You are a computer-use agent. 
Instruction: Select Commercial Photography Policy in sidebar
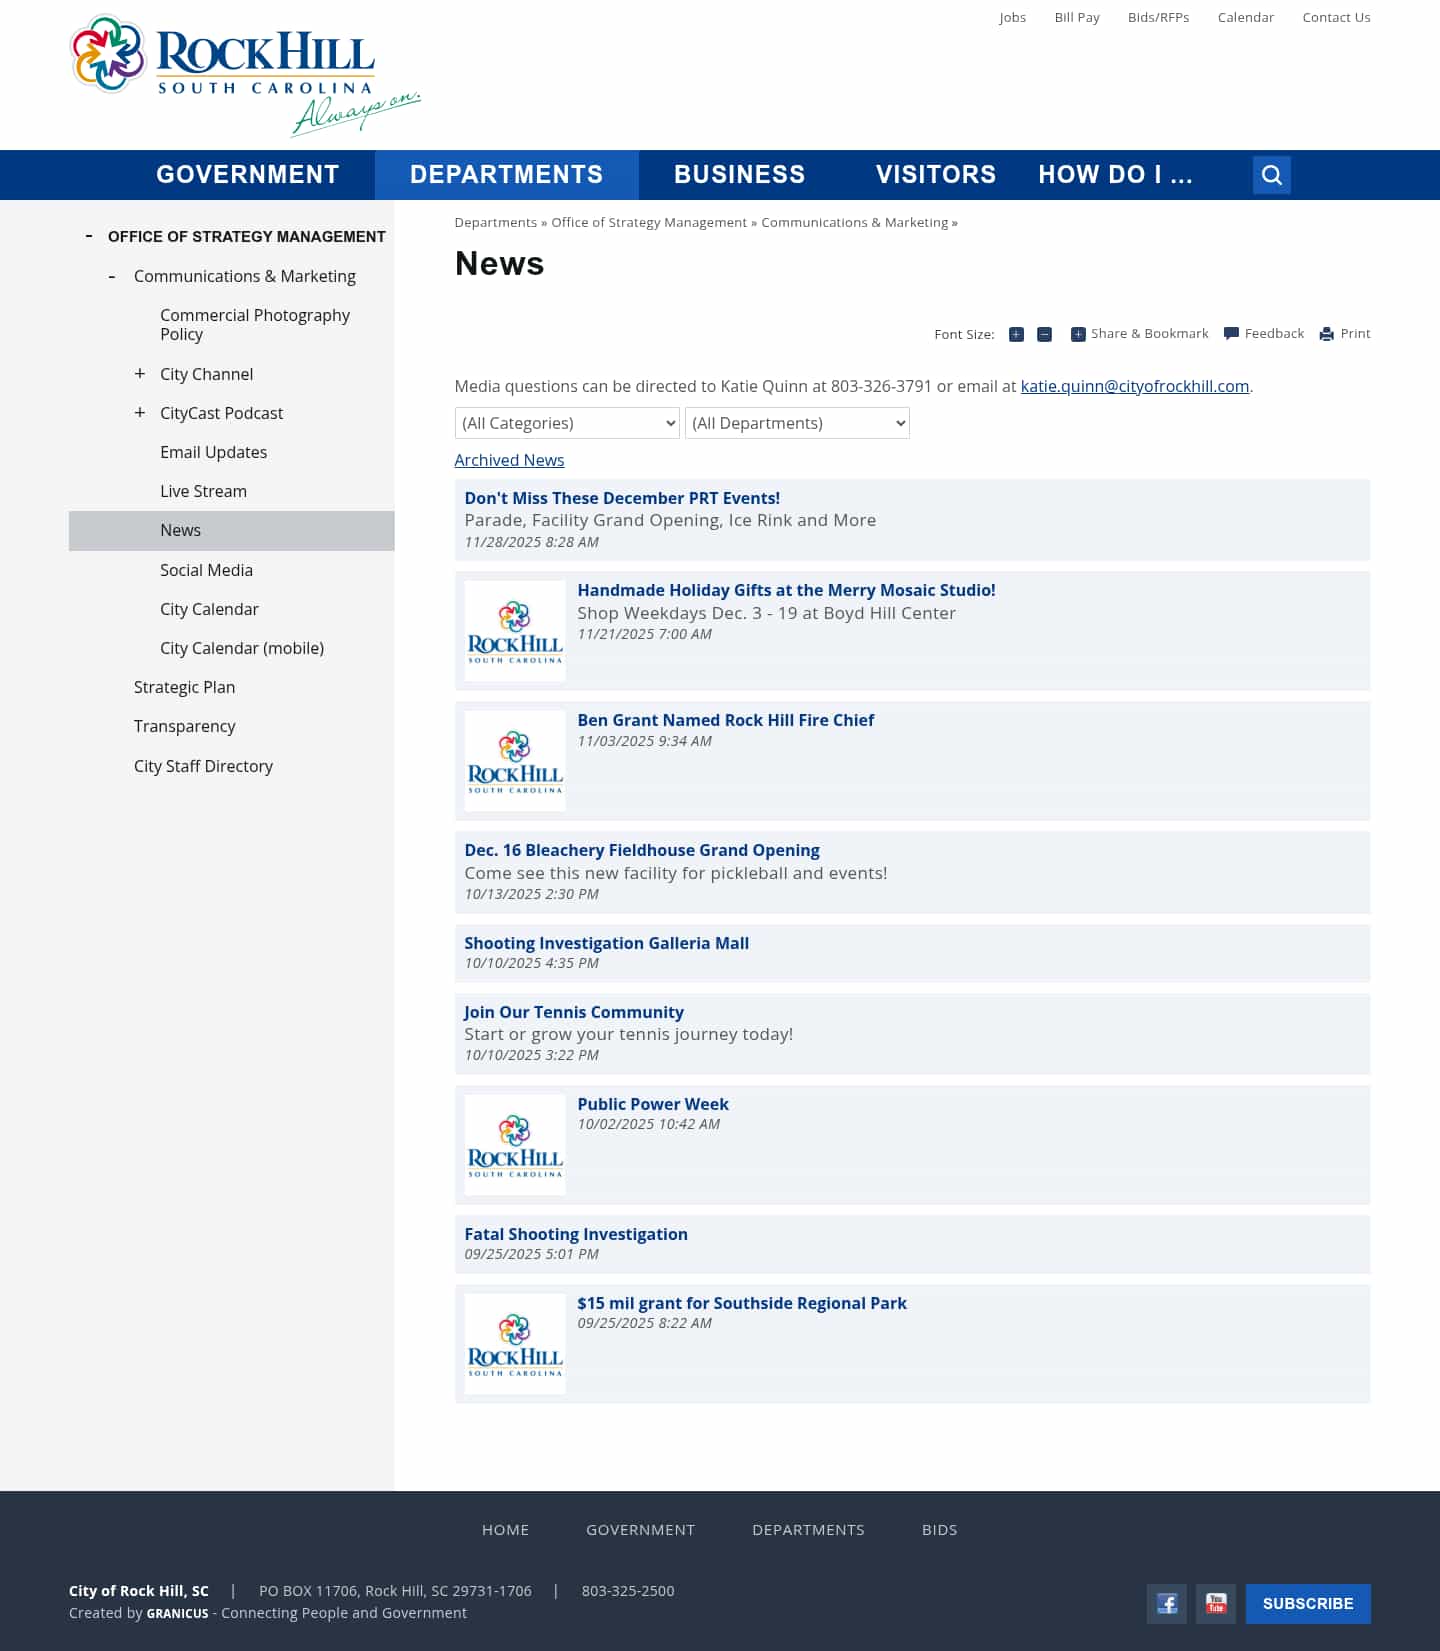(255, 324)
